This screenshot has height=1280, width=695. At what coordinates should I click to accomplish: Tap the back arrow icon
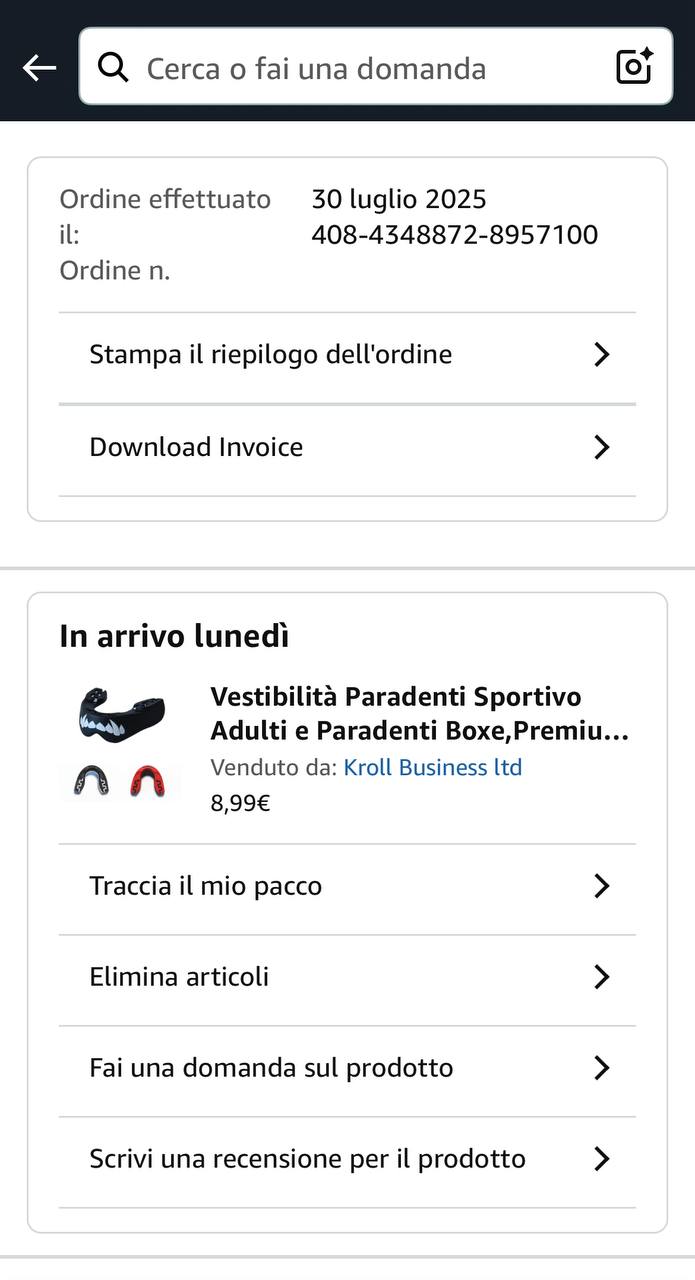[39, 68]
